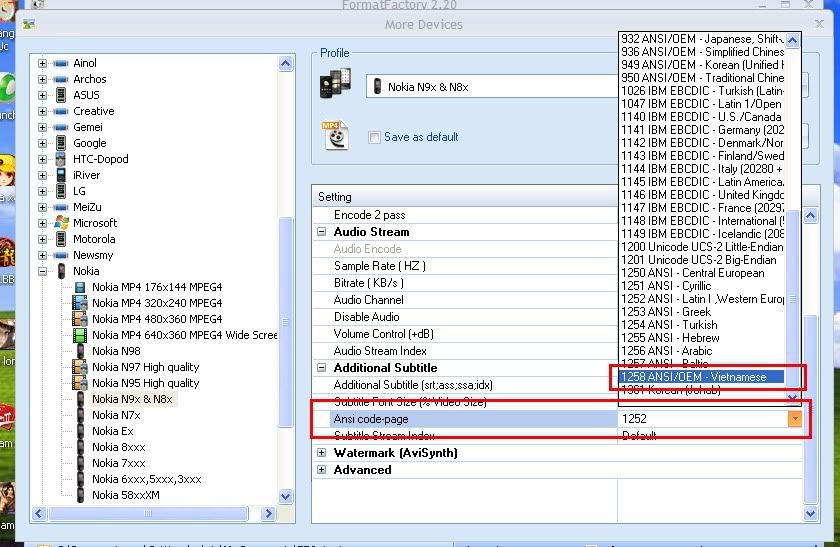Click the Motorola phone icon
The height and width of the screenshot is (547, 840).
pos(61,239)
